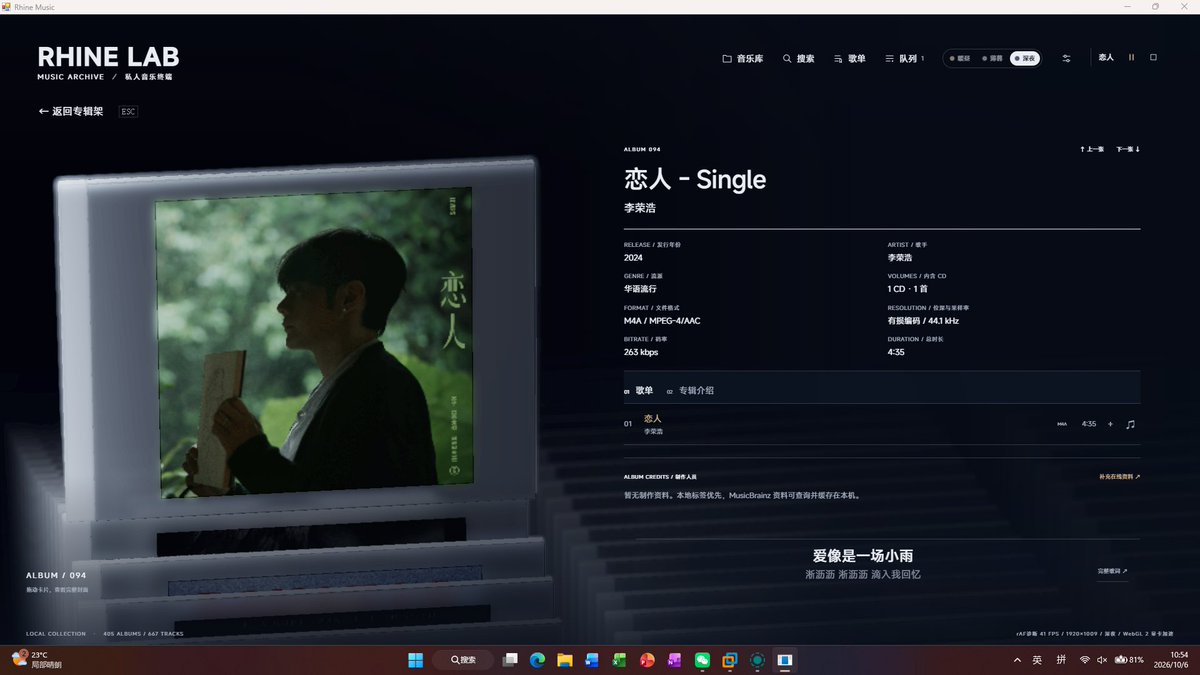Open the clock showing 10:54

coord(1171,660)
